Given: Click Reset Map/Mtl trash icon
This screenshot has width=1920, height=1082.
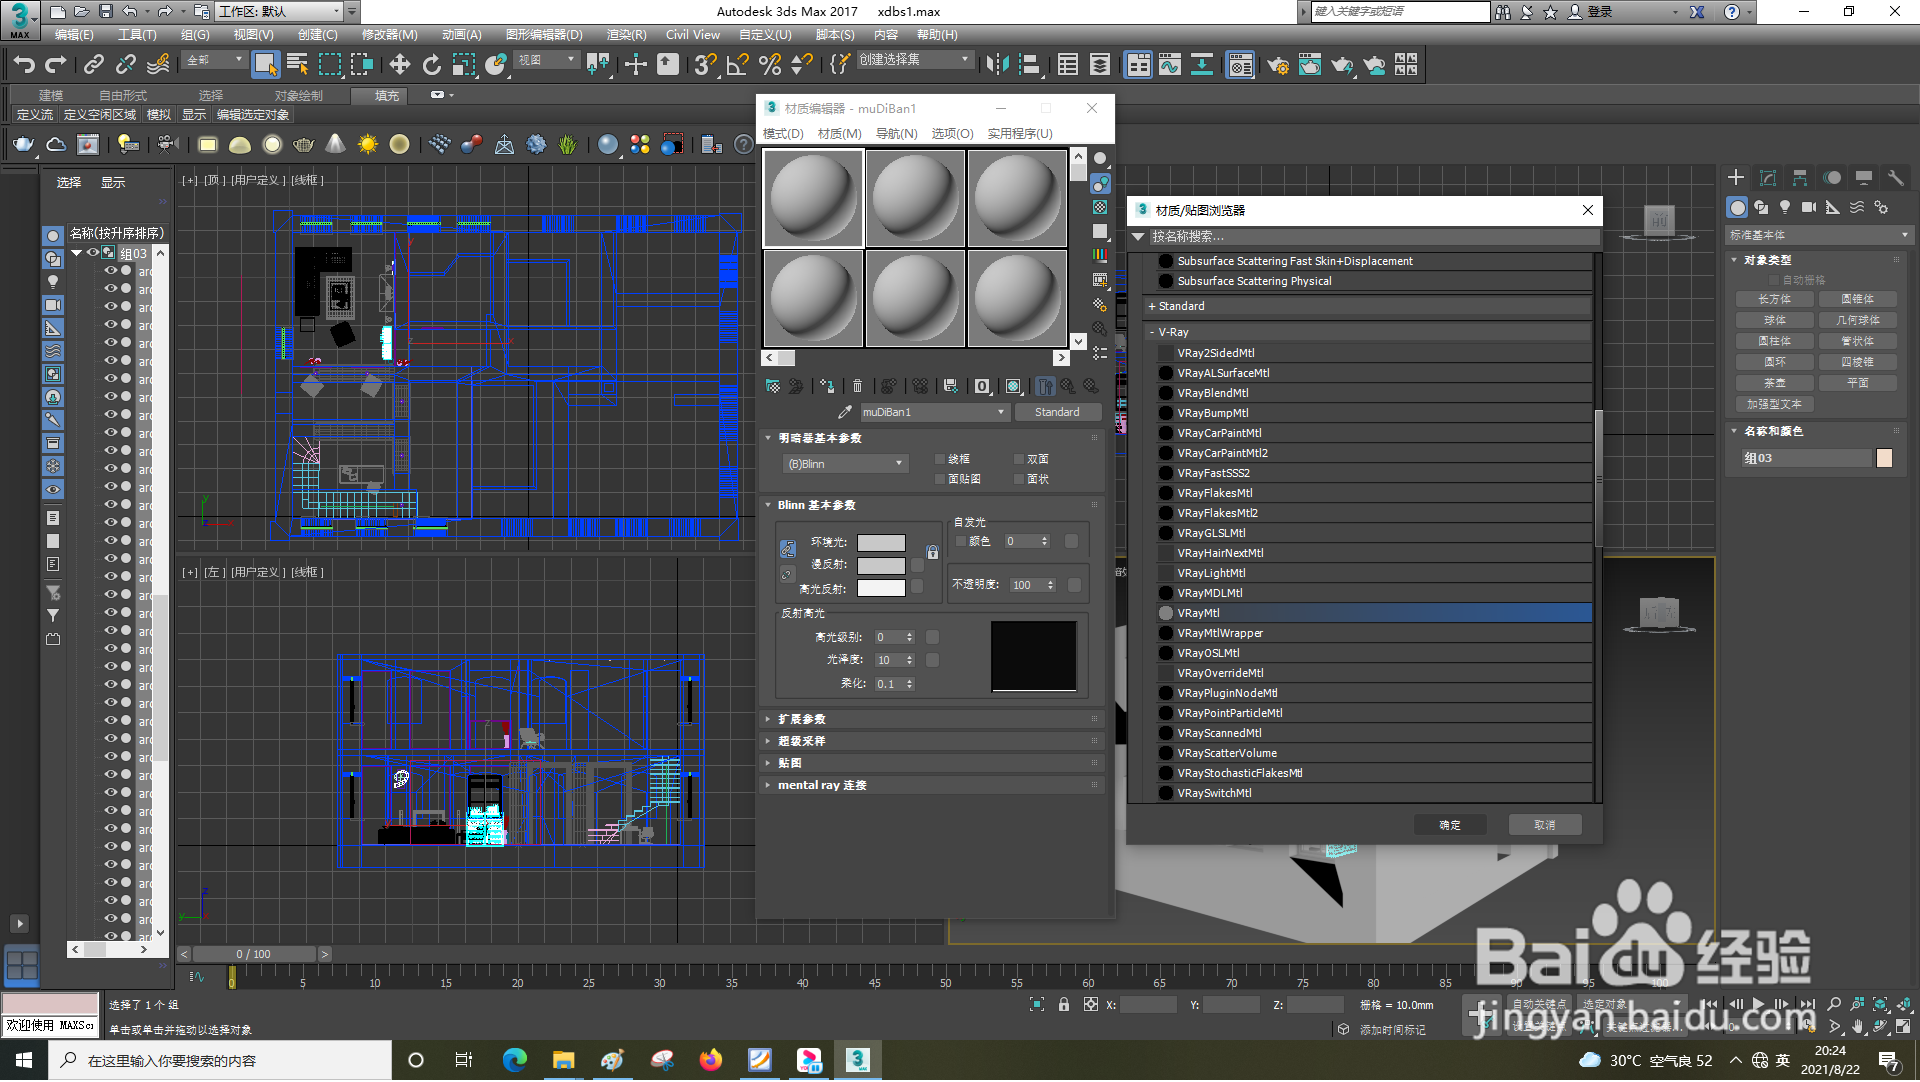Looking at the screenshot, I should click(857, 386).
